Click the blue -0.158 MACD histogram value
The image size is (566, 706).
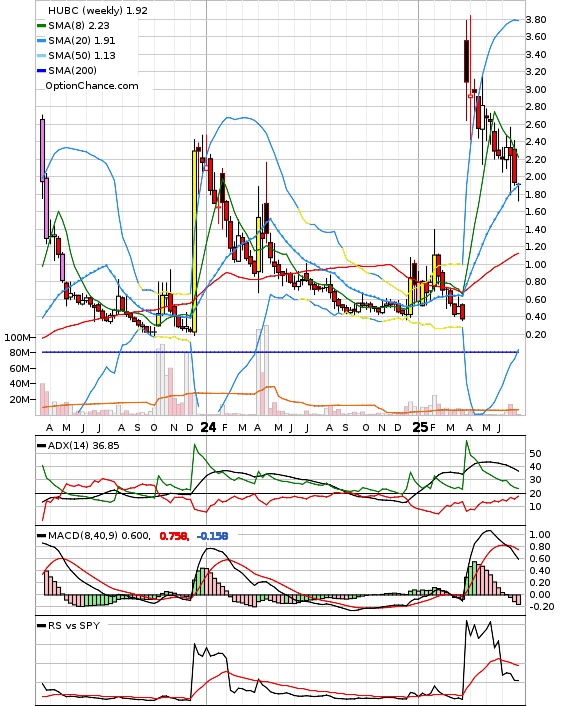point(212,536)
